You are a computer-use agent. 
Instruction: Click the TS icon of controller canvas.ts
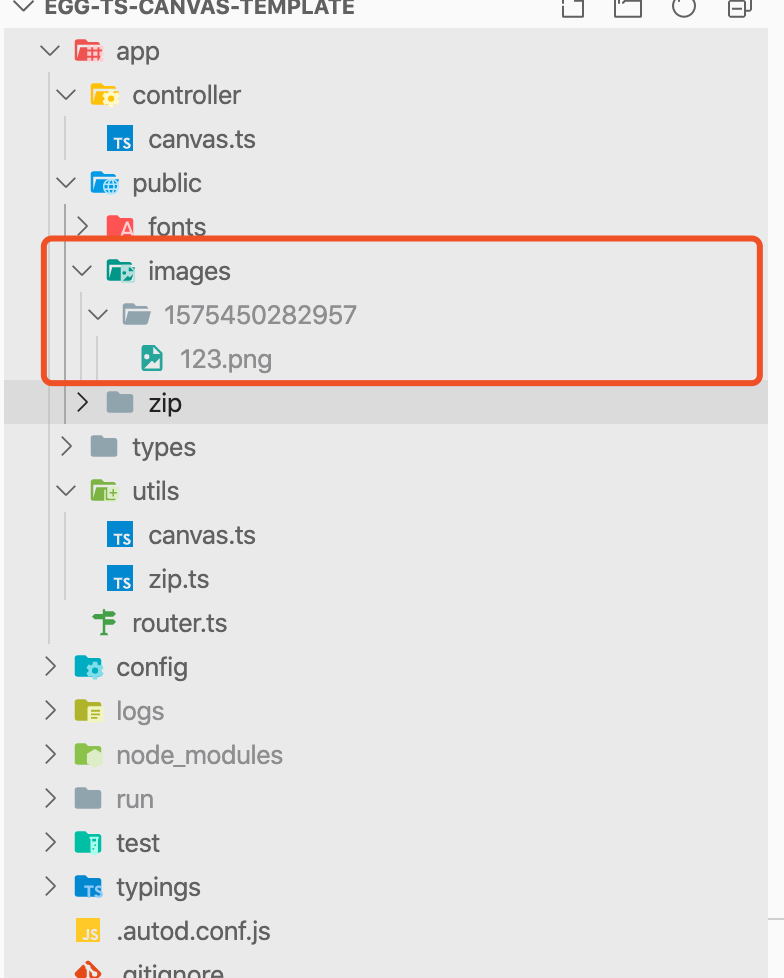point(120,139)
